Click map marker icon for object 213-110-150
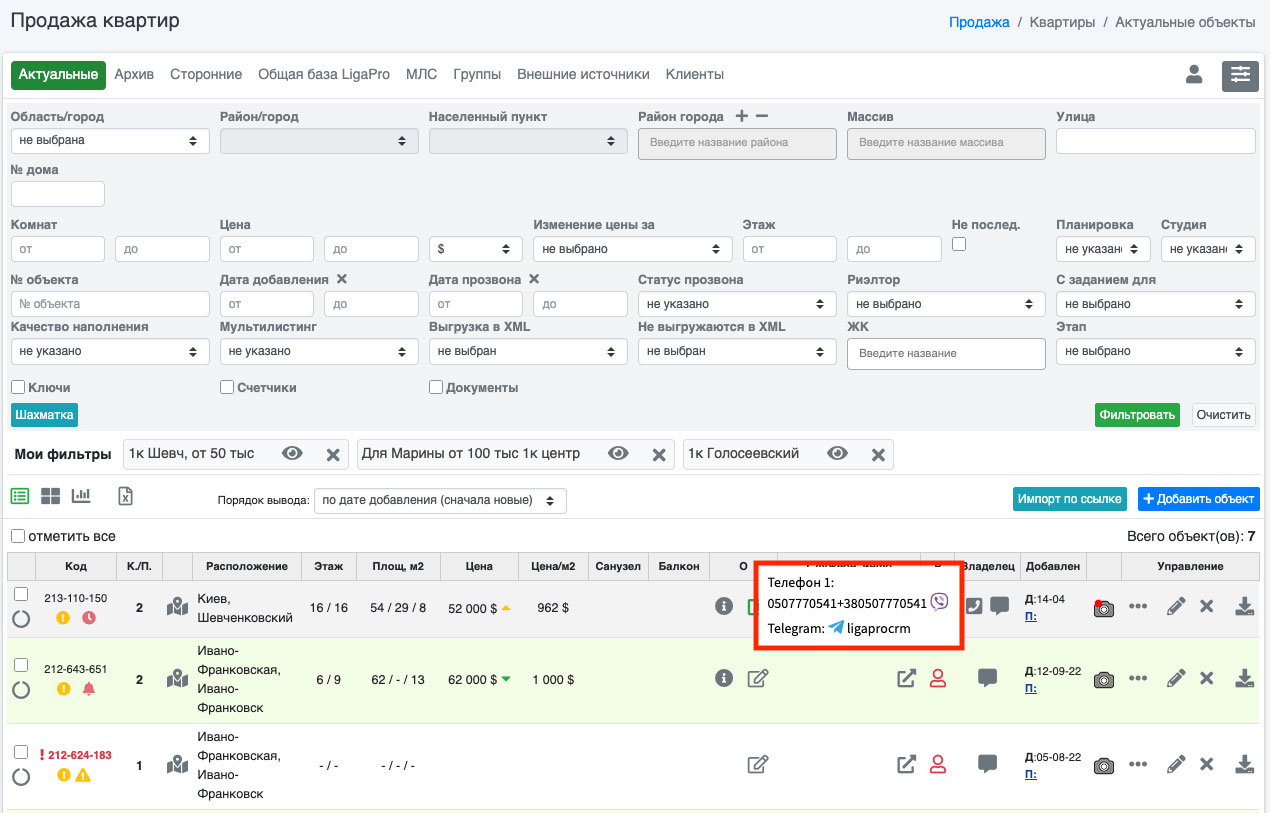 [x=177, y=607]
